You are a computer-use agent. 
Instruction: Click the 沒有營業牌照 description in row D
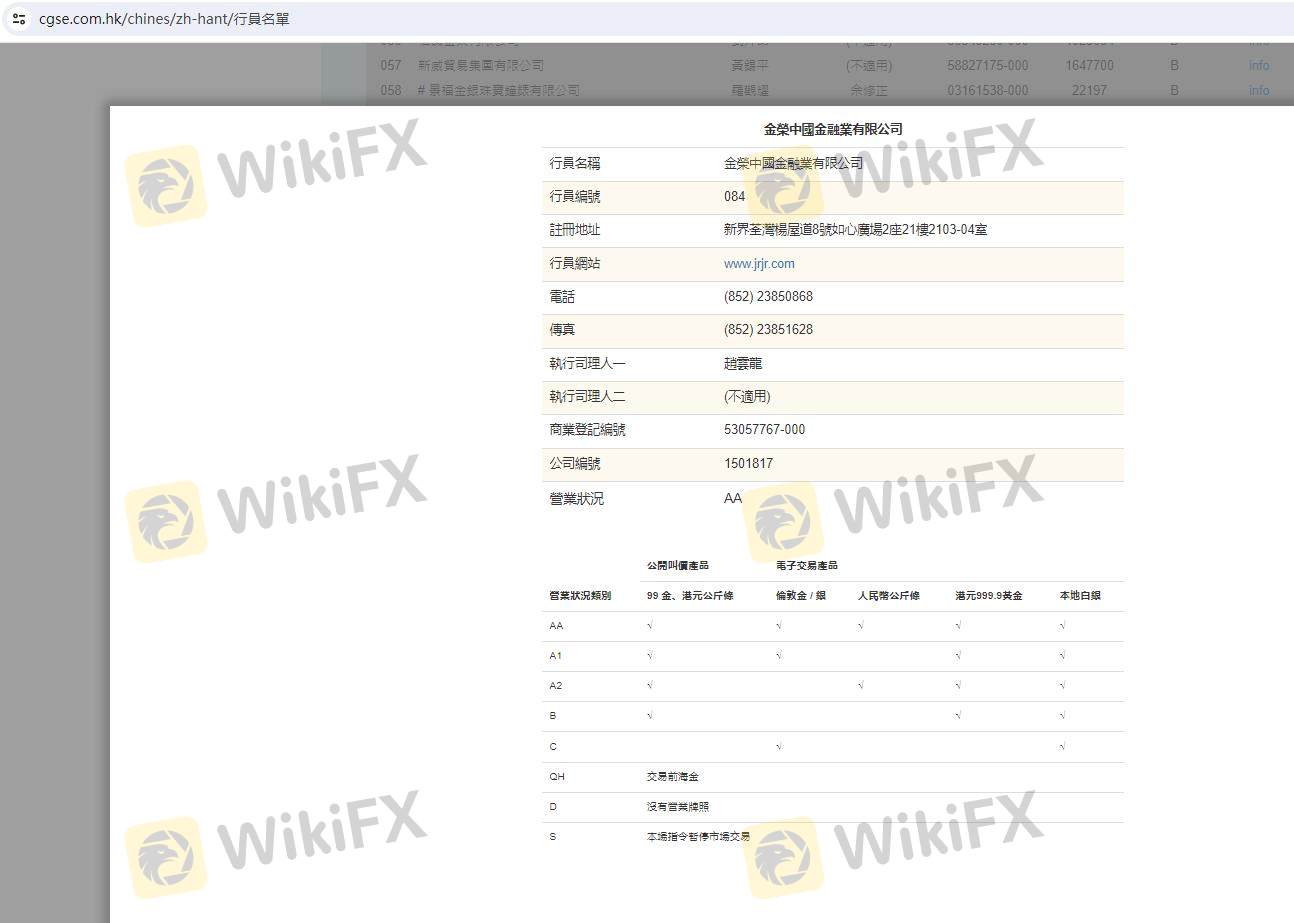pyautogui.click(x=677, y=807)
